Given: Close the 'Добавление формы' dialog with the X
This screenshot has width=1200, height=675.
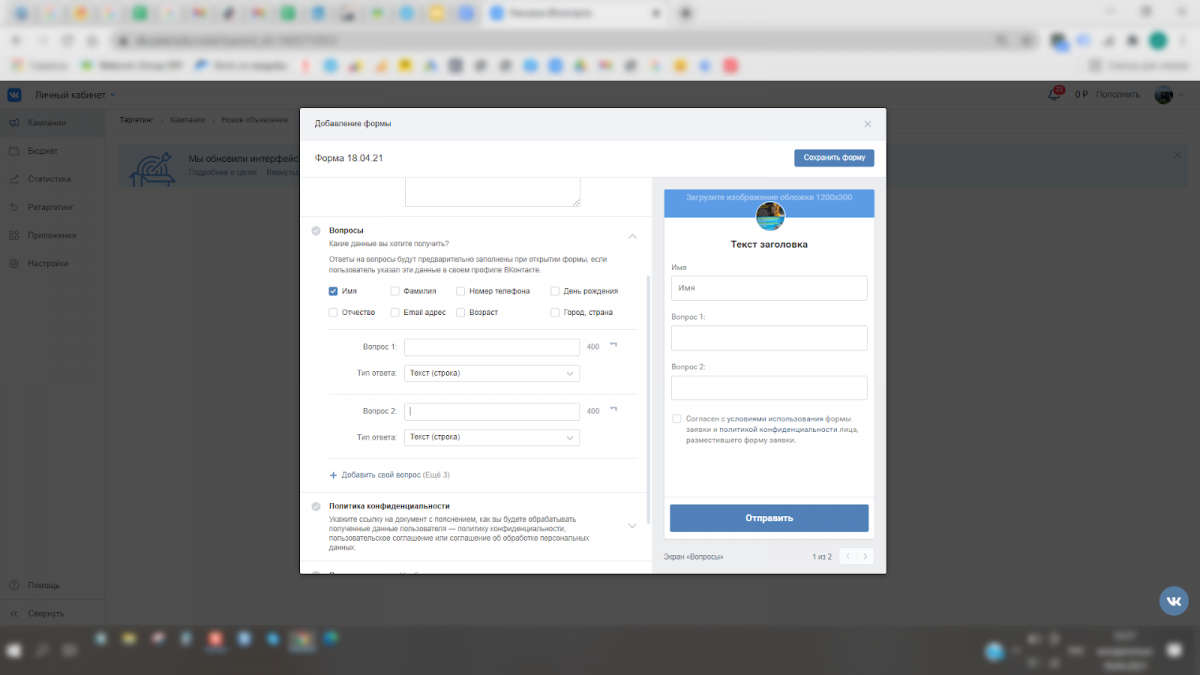Looking at the screenshot, I should 867,124.
